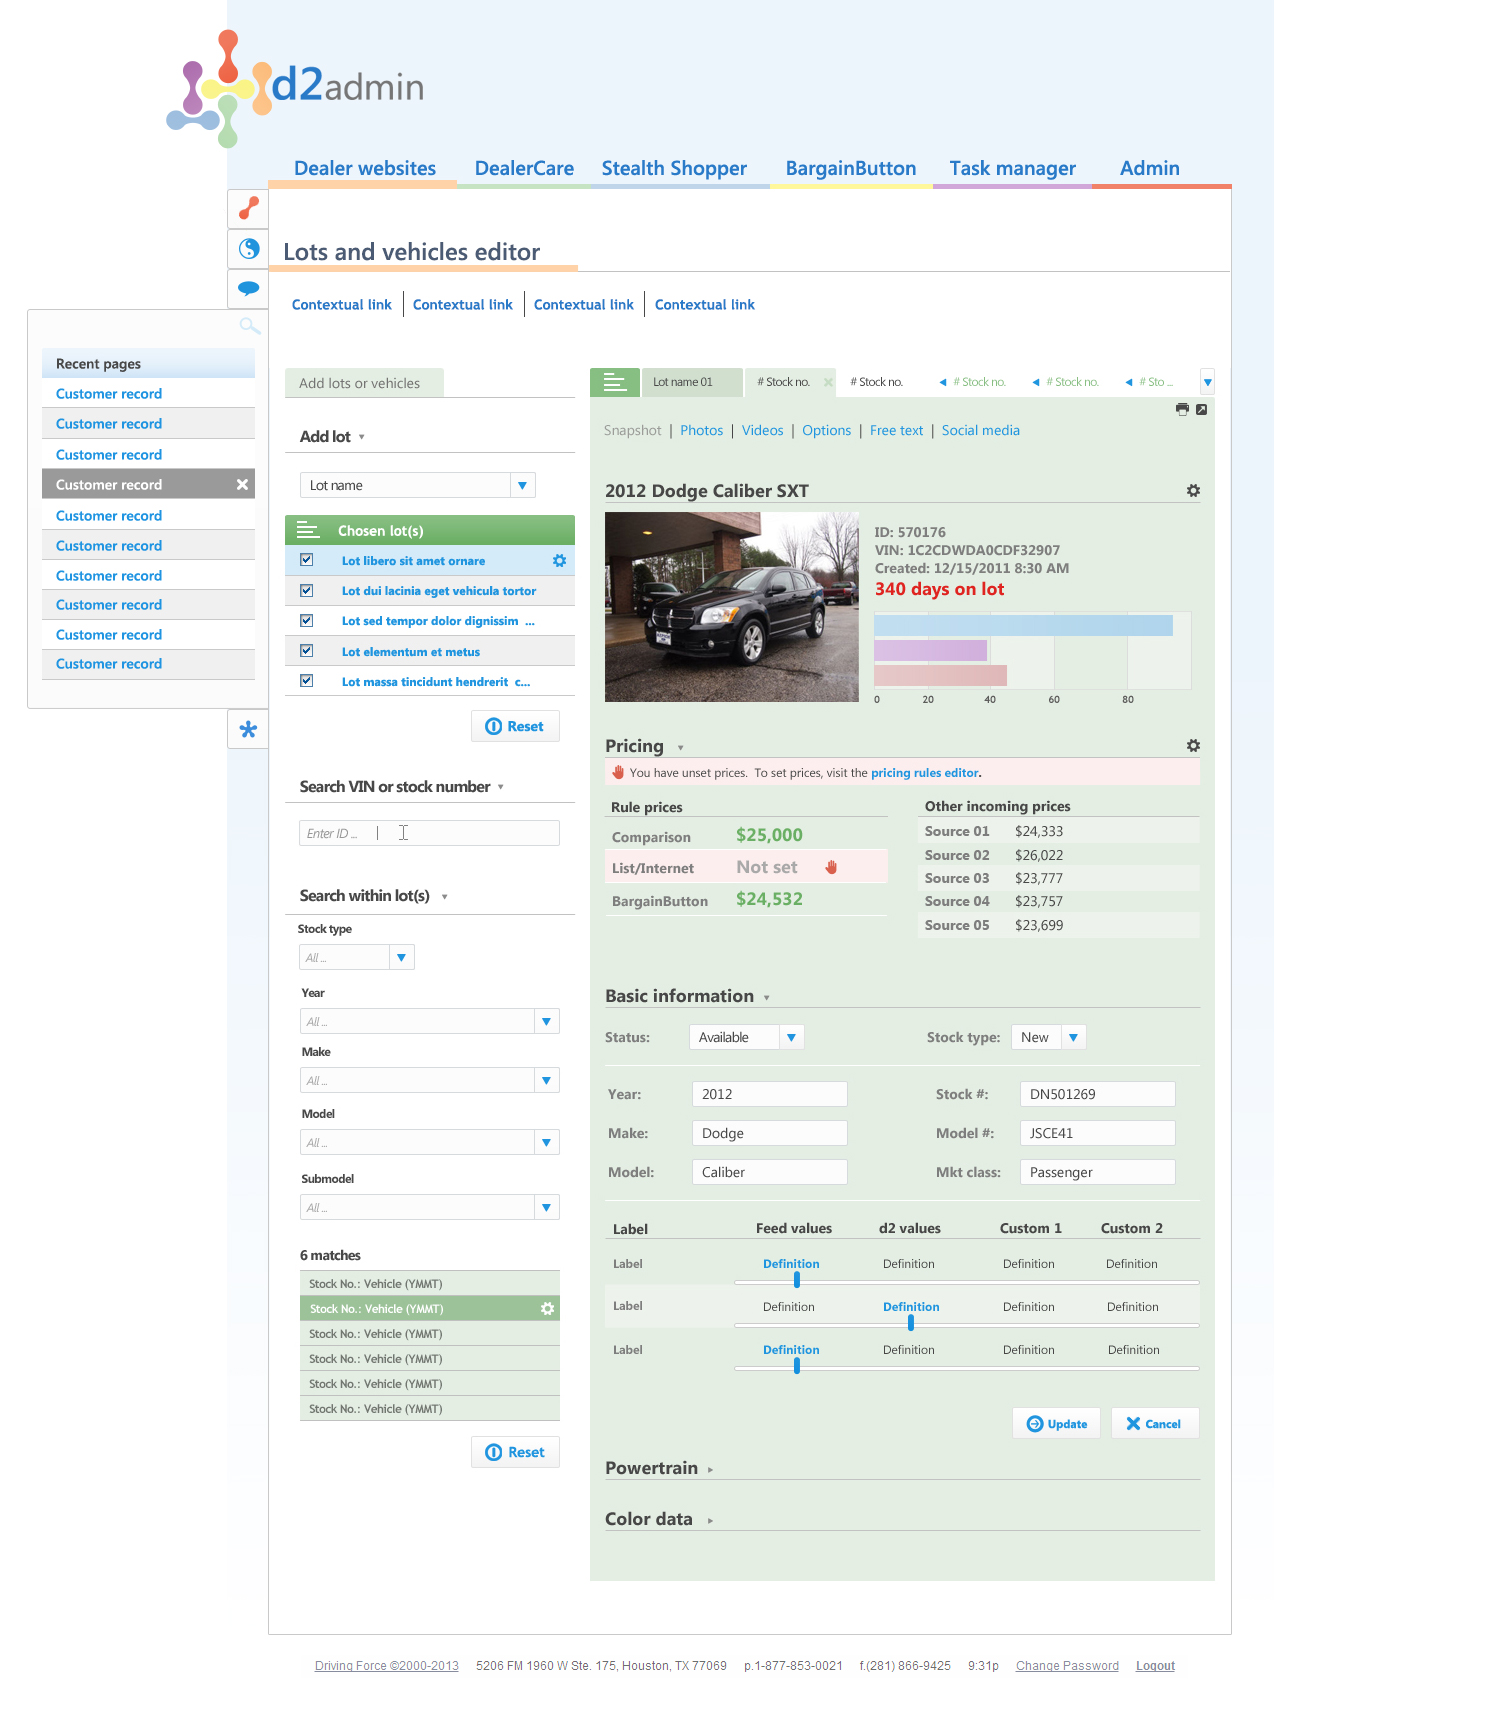Click the orange wrench sidebar icon
The width and height of the screenshot is (1500, 1721).
tap(248, 208)
